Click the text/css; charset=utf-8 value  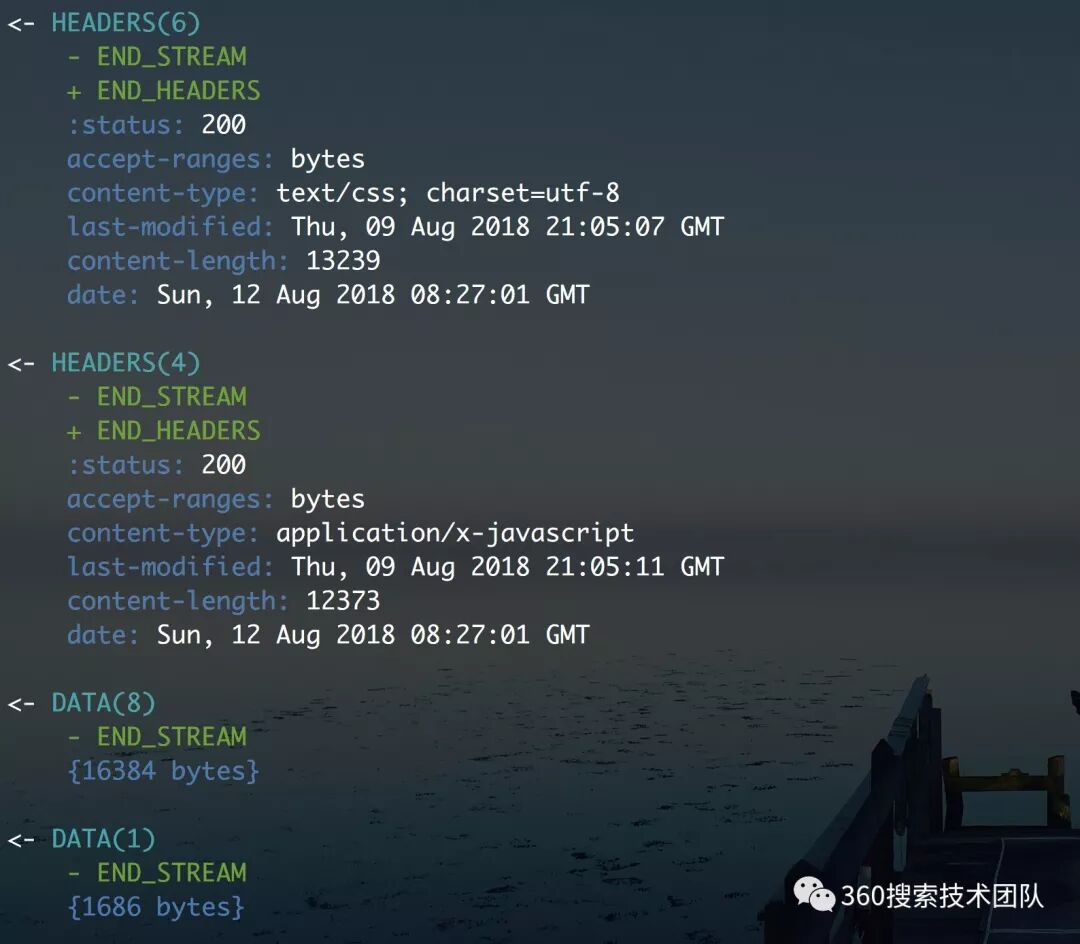click(x=448, y=193)
